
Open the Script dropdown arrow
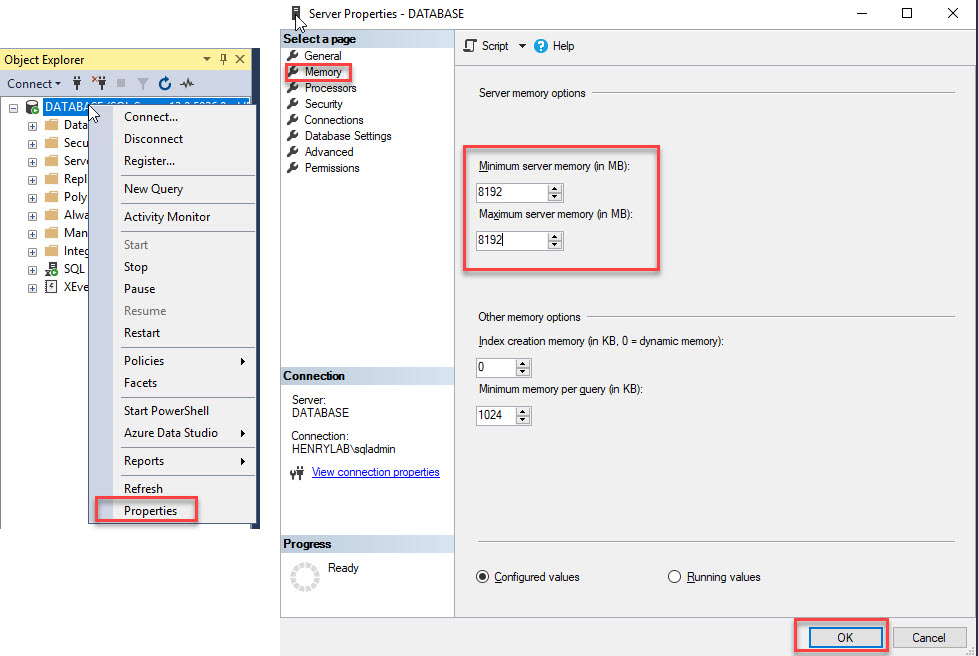(x=522, y=46)
